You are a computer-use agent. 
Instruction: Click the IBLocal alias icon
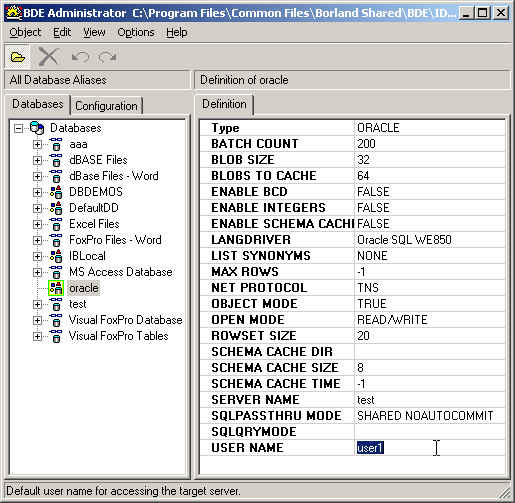coord(56,256)
